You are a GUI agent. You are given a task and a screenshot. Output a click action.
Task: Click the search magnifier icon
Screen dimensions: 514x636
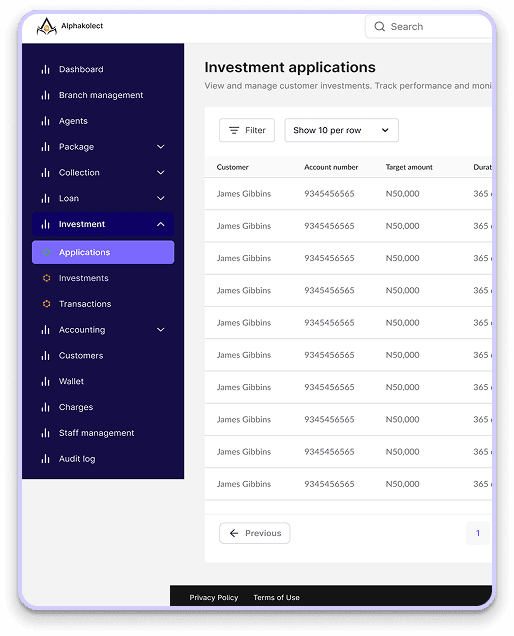[379, 27]
